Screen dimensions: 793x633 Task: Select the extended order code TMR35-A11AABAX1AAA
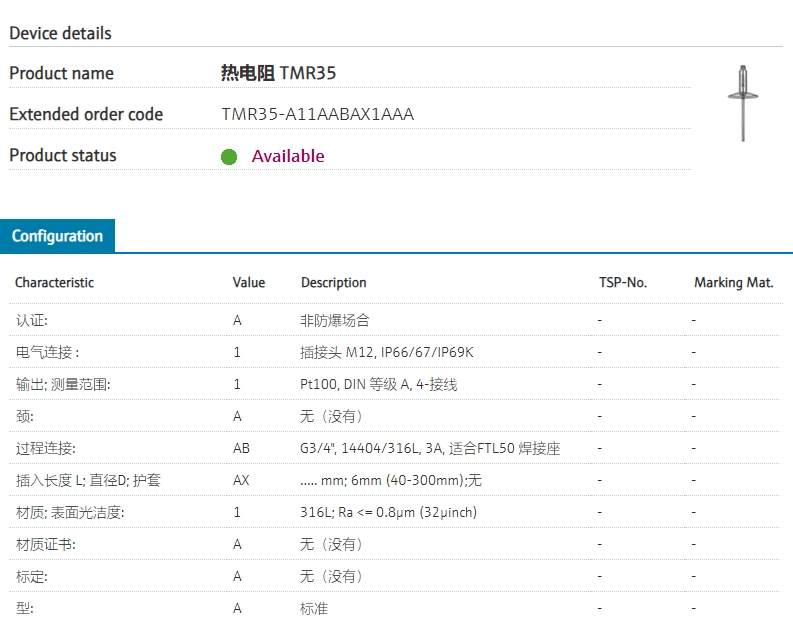(317, 114)
